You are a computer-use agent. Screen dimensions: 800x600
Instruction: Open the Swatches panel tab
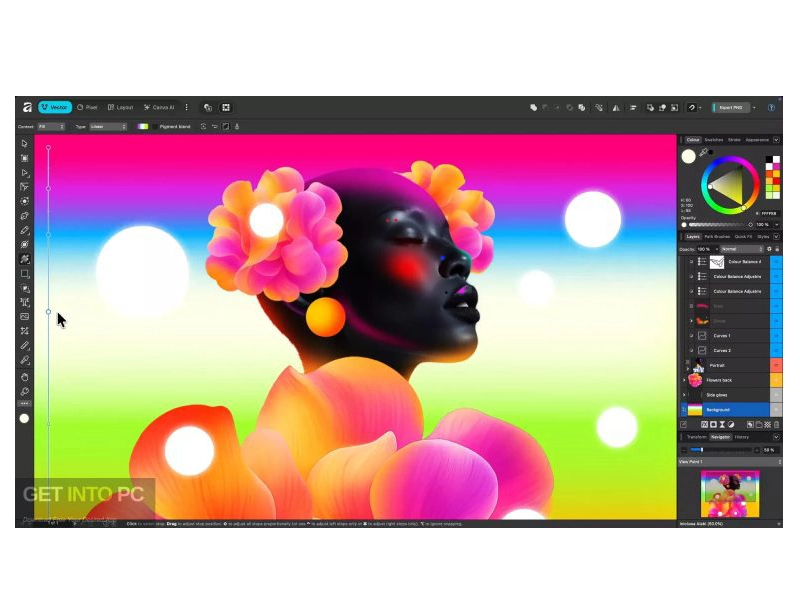click(x=713, y=140)
